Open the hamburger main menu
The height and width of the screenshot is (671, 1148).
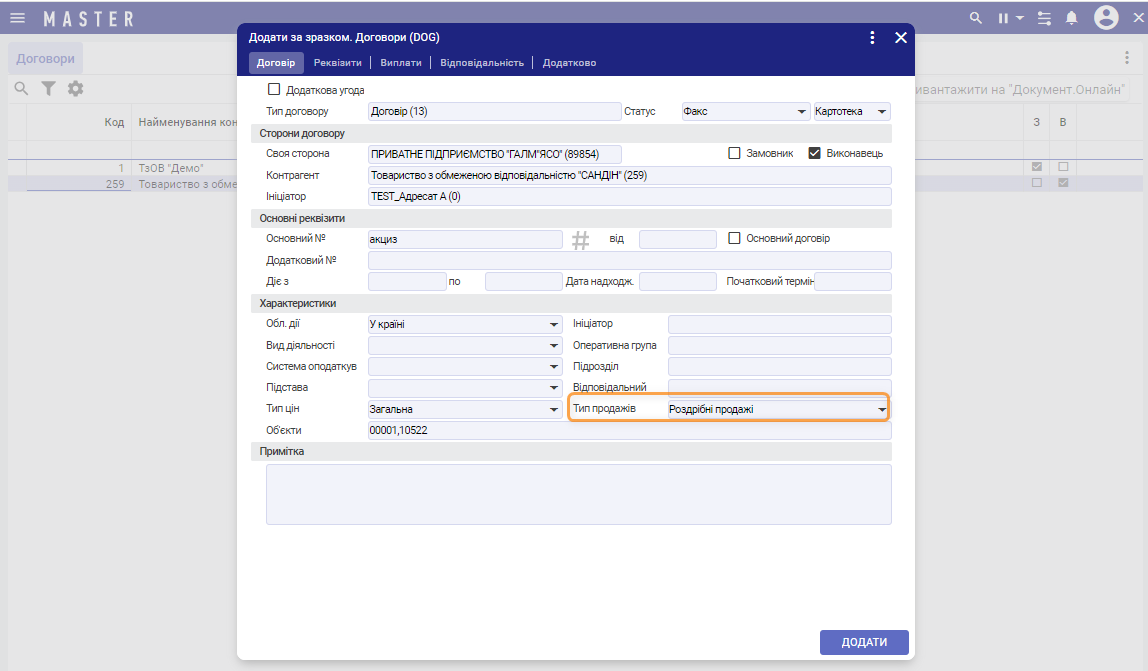click(x=17, y=18)
